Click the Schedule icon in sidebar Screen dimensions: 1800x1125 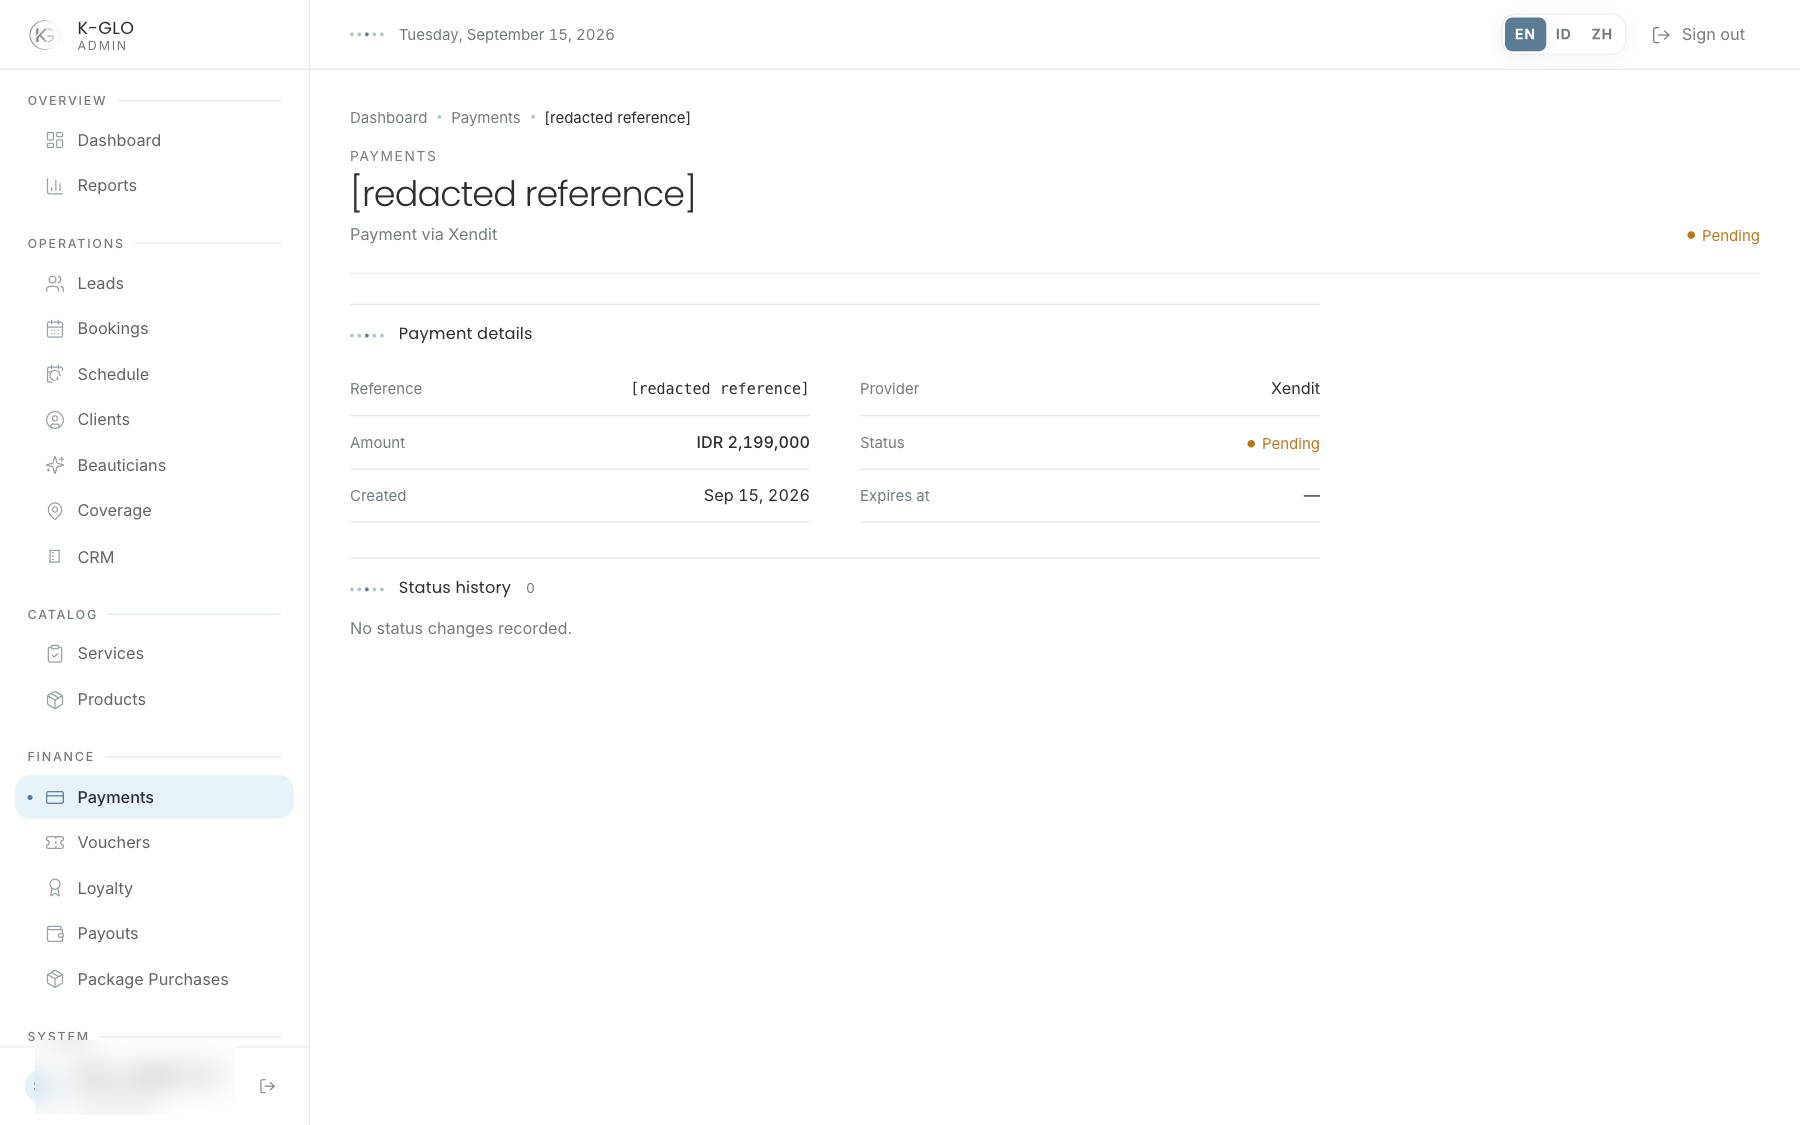tap(55, 374)
